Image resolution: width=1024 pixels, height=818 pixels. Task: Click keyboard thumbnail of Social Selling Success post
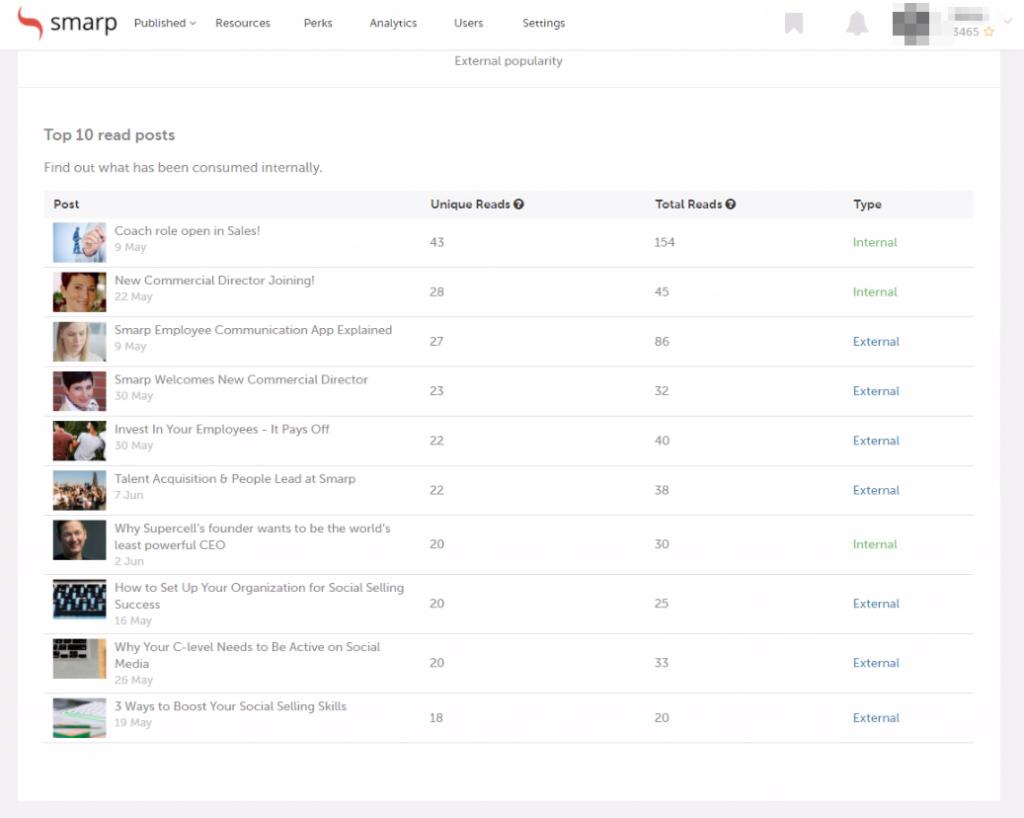pos(79,599)
